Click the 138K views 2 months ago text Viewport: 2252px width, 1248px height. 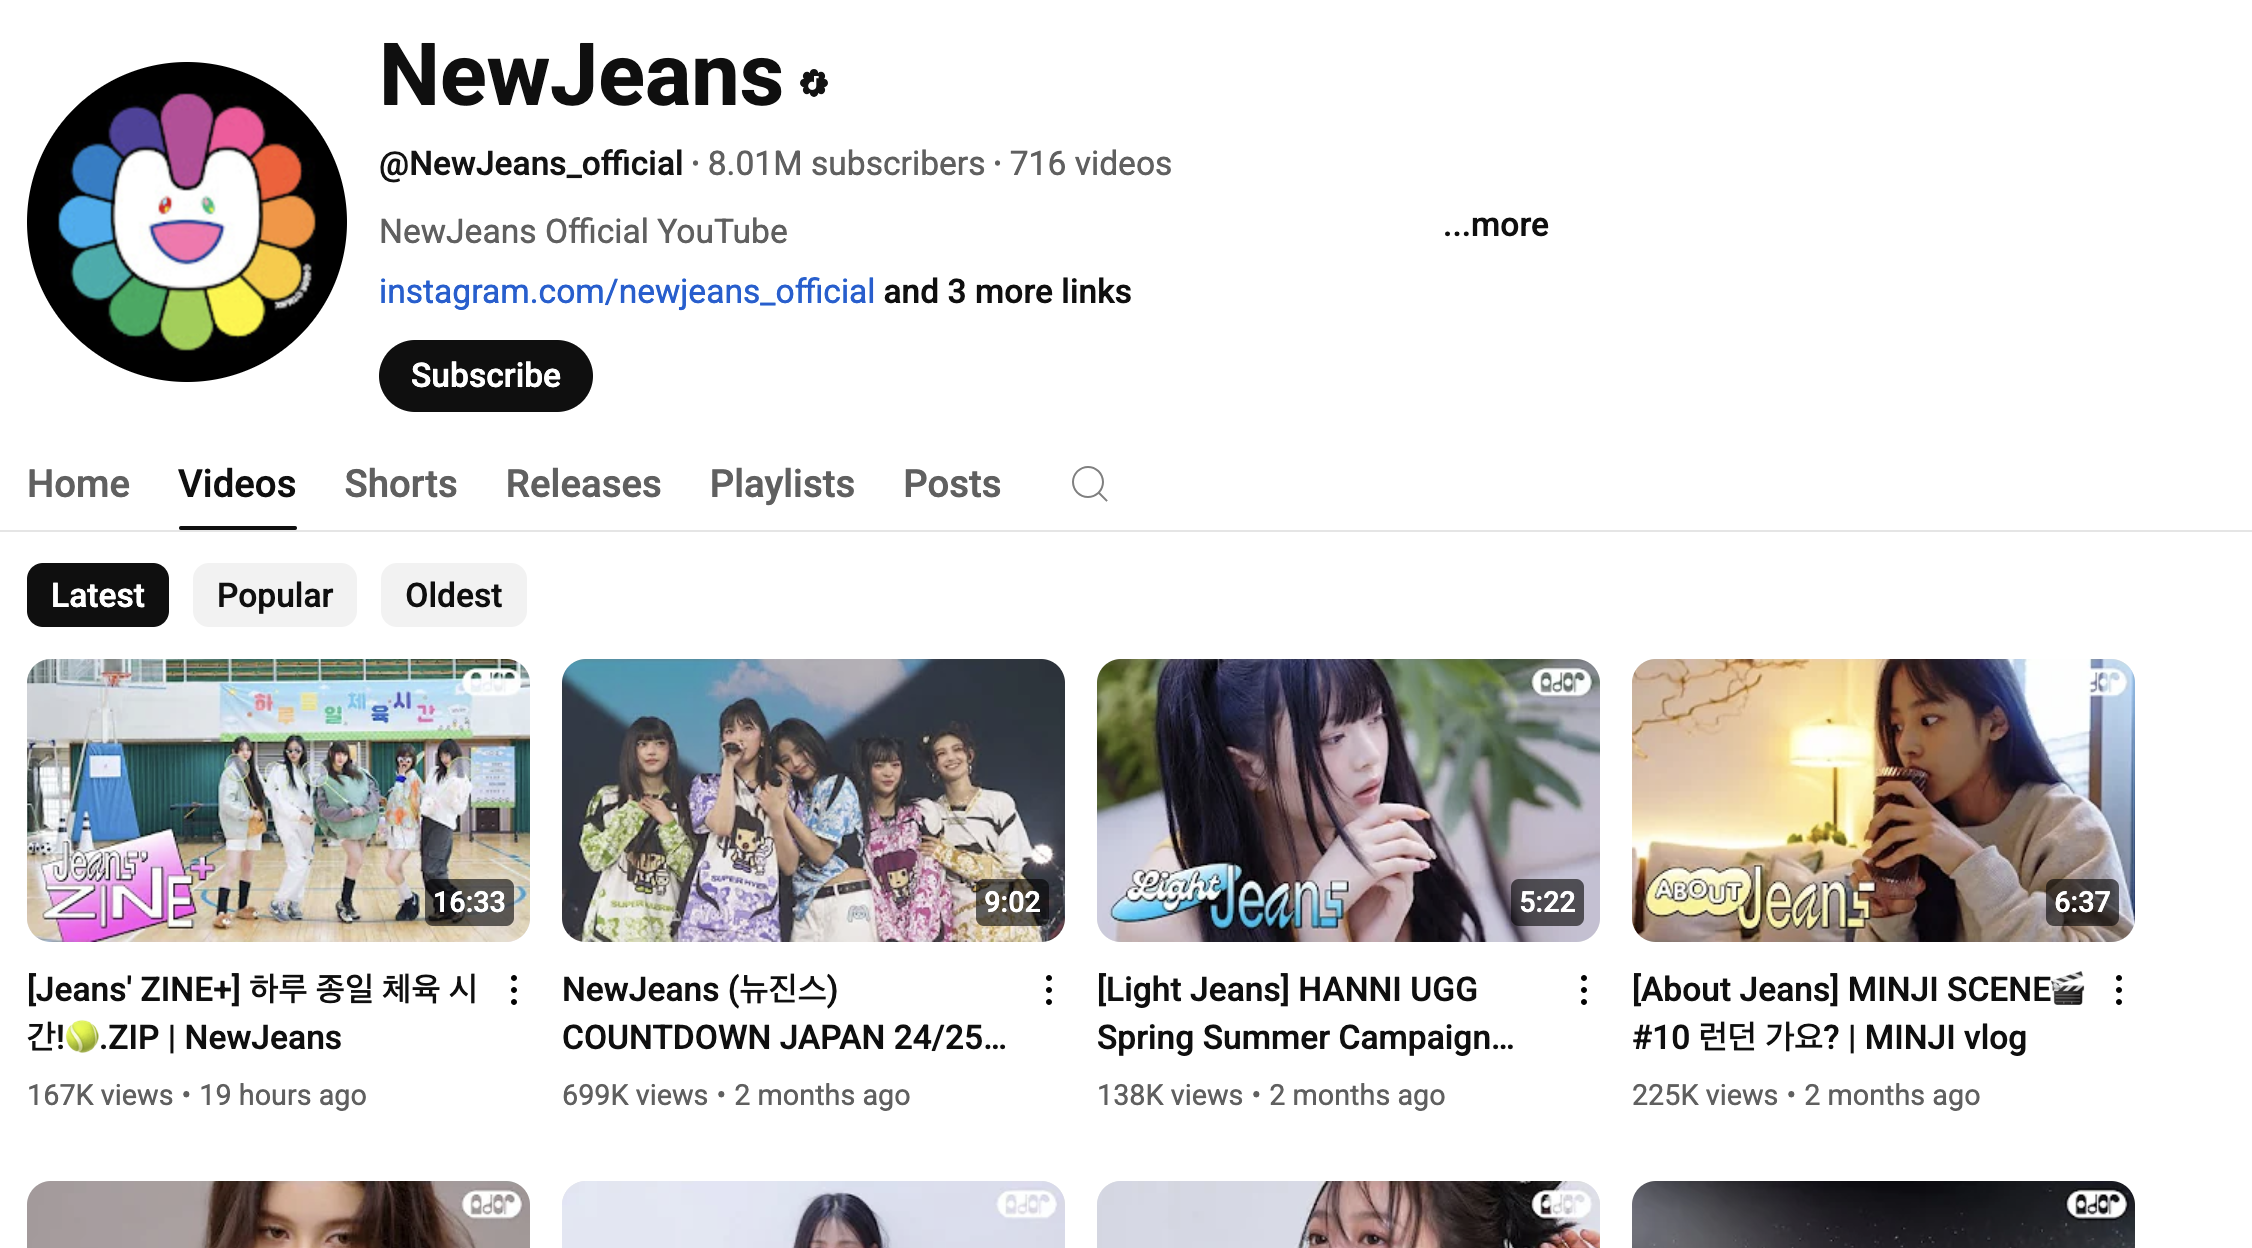tap(1271, 1095)
